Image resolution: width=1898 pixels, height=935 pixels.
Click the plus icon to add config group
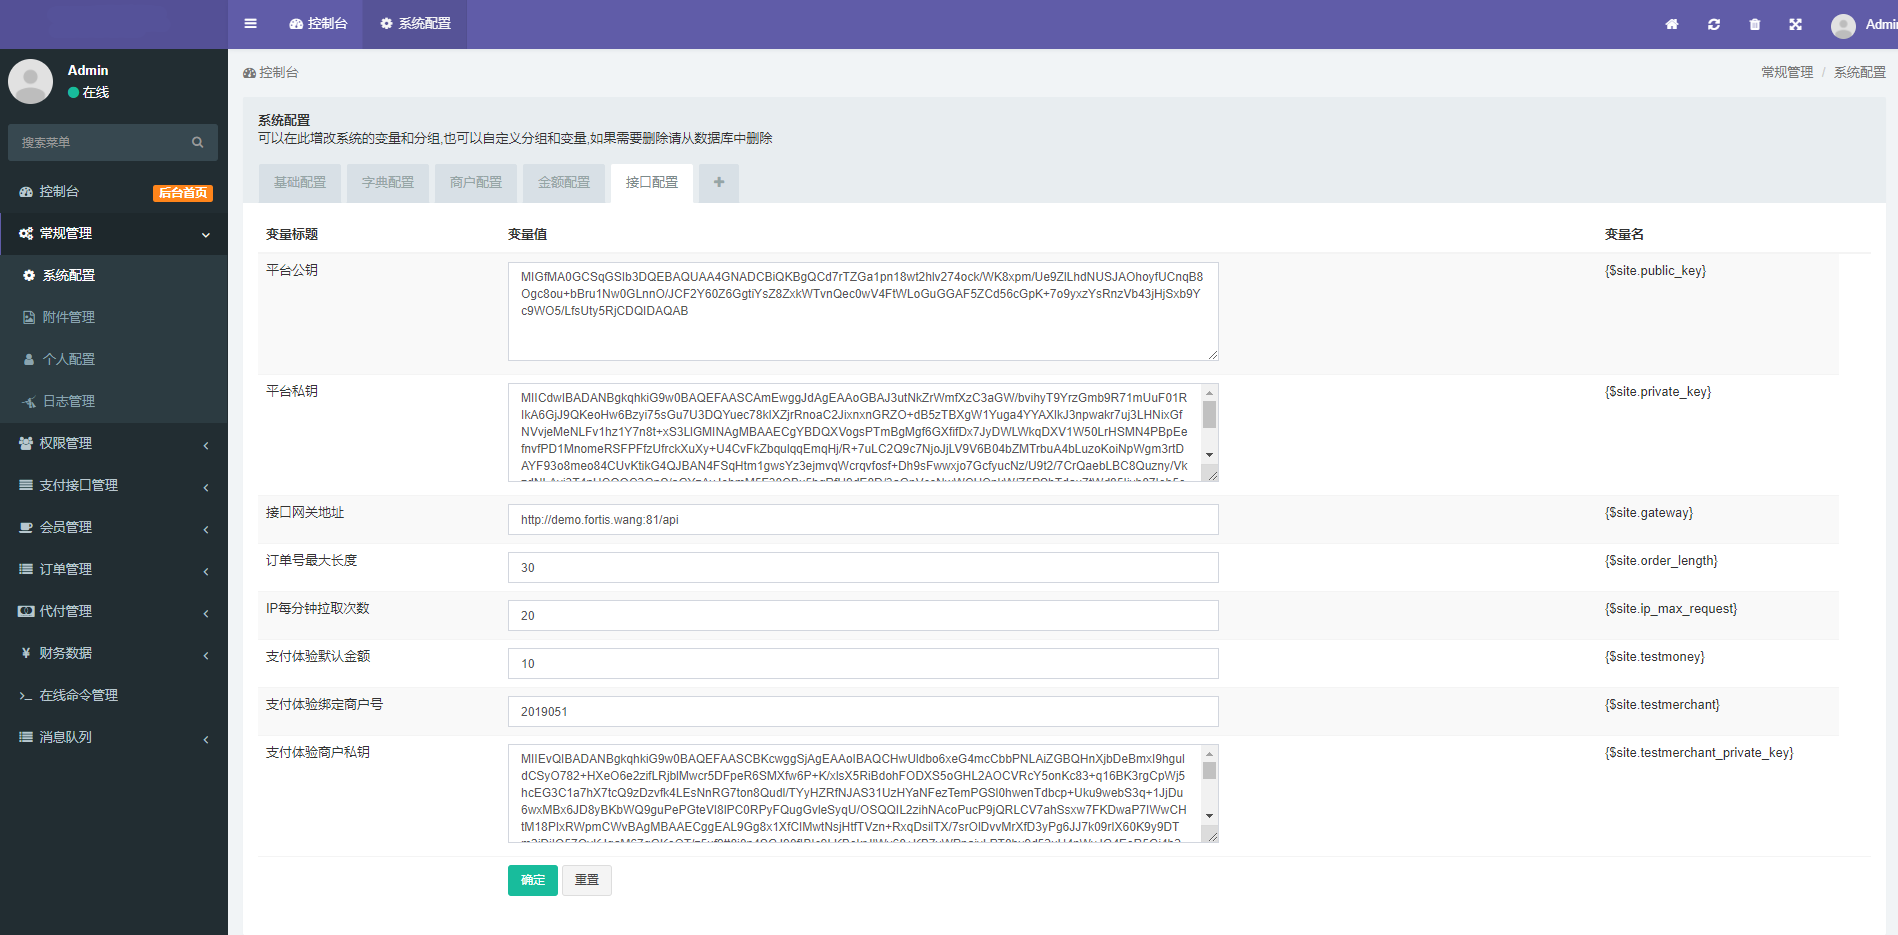click(x=718, y=183)
